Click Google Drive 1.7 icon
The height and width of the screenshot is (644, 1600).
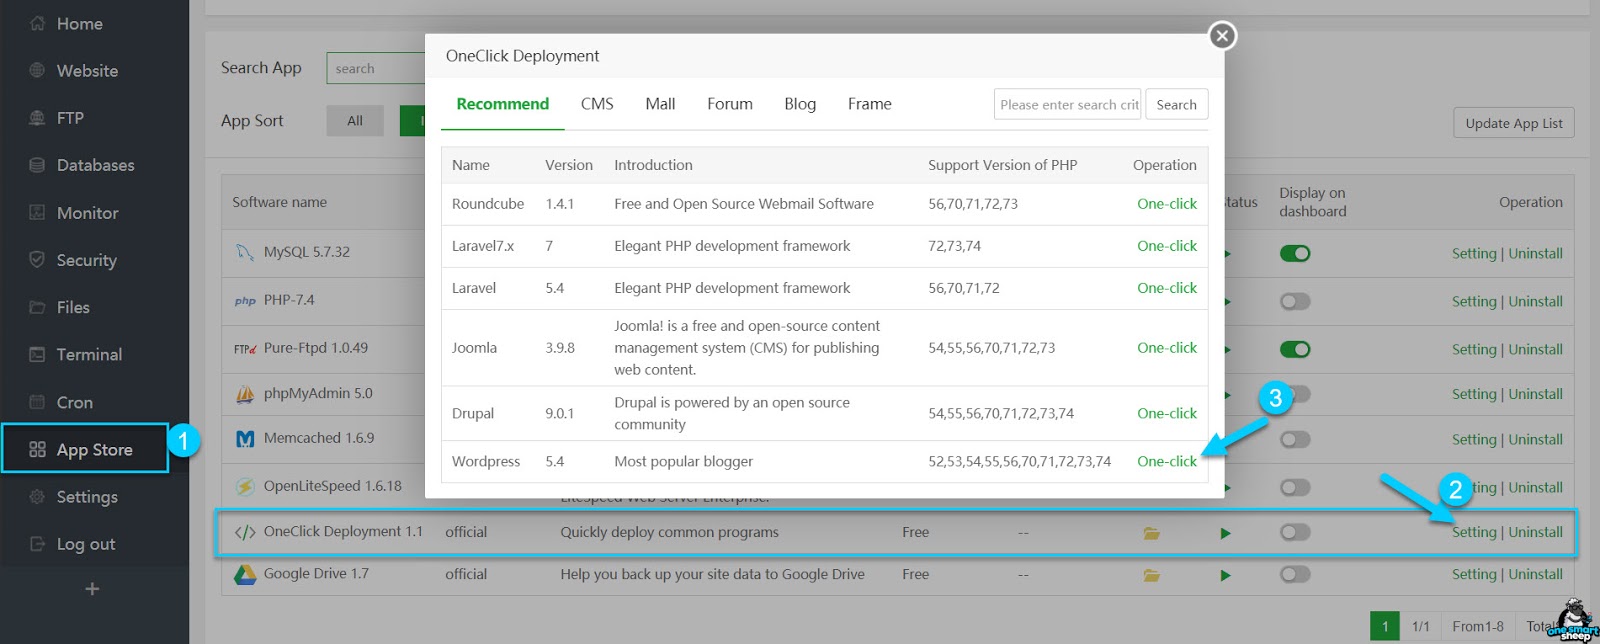click(x=245, y=575)
